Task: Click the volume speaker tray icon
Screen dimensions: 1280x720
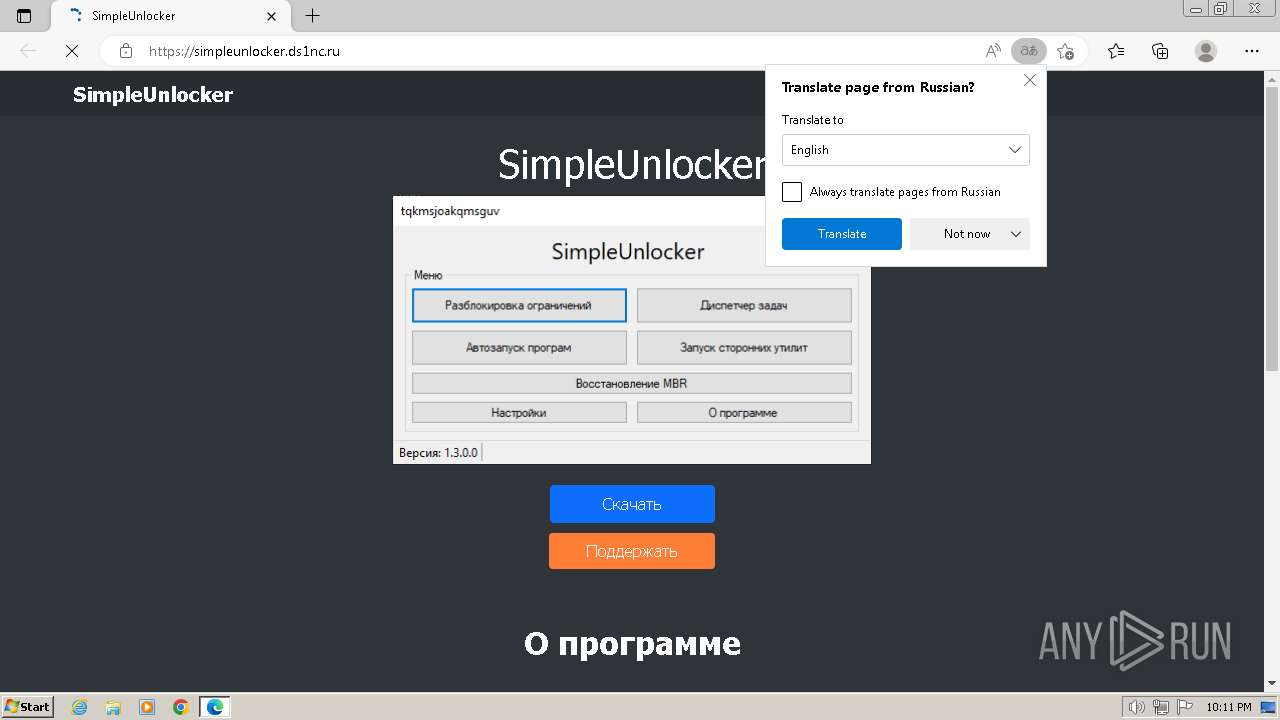Action: [x=1137, y=707]
